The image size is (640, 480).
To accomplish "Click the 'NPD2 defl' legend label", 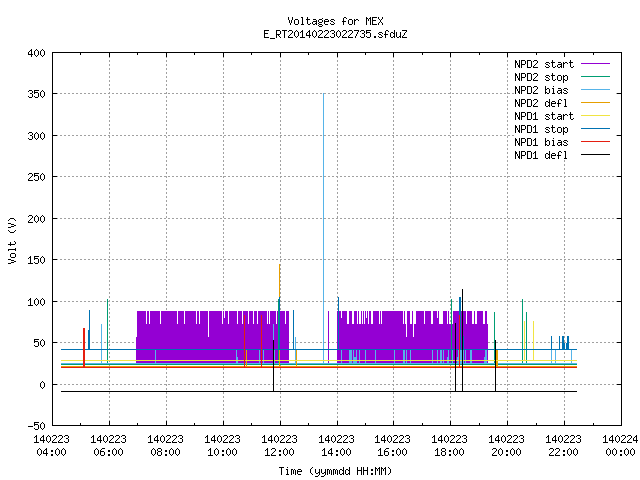I will (x=541, y=103).
